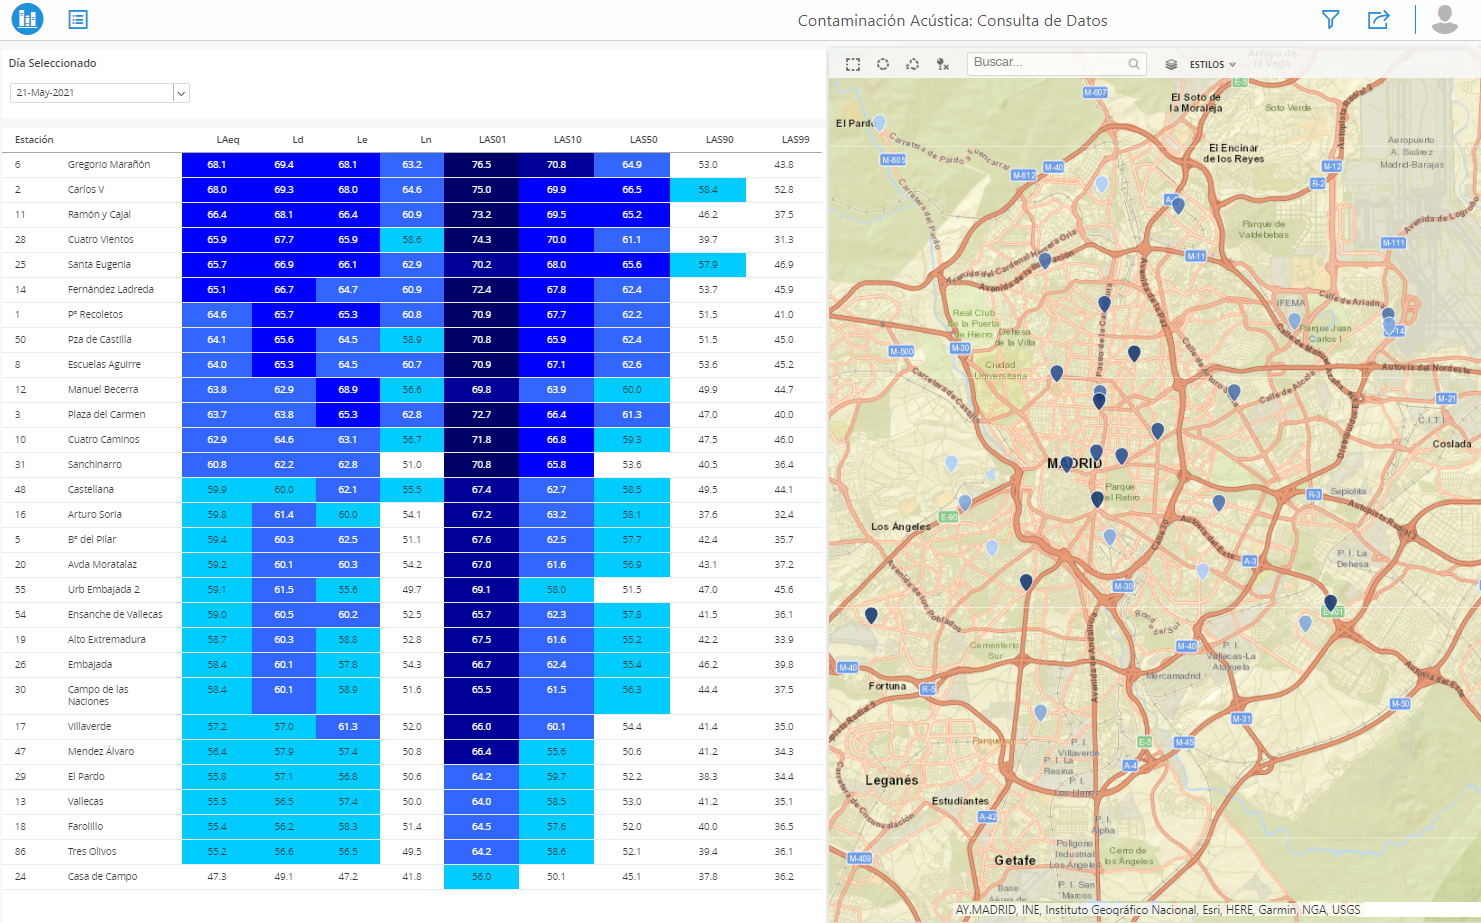The image size is (1481, 923).
Task: Select the Gregorio Marañón station row
Action: [x=109, y=165]
